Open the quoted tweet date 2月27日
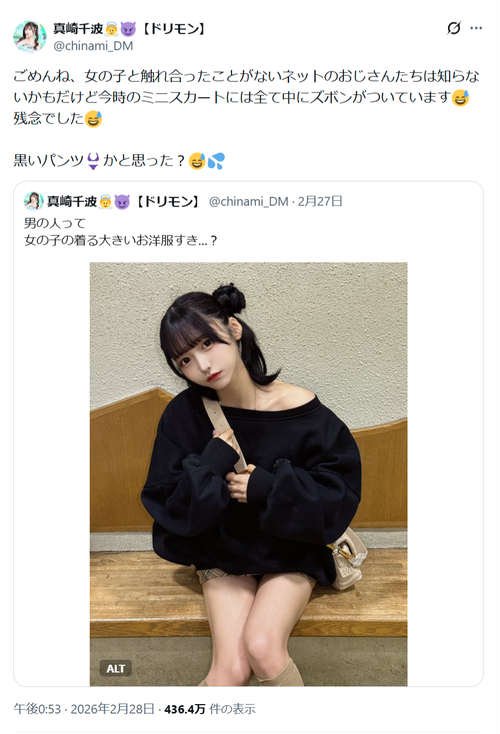Image resolution: width=500 pixels, height=734 pixels. 320,201
